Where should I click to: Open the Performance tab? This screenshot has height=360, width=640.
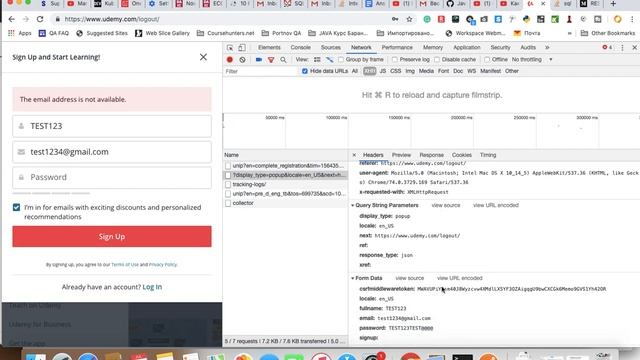(x=397, y=47)
